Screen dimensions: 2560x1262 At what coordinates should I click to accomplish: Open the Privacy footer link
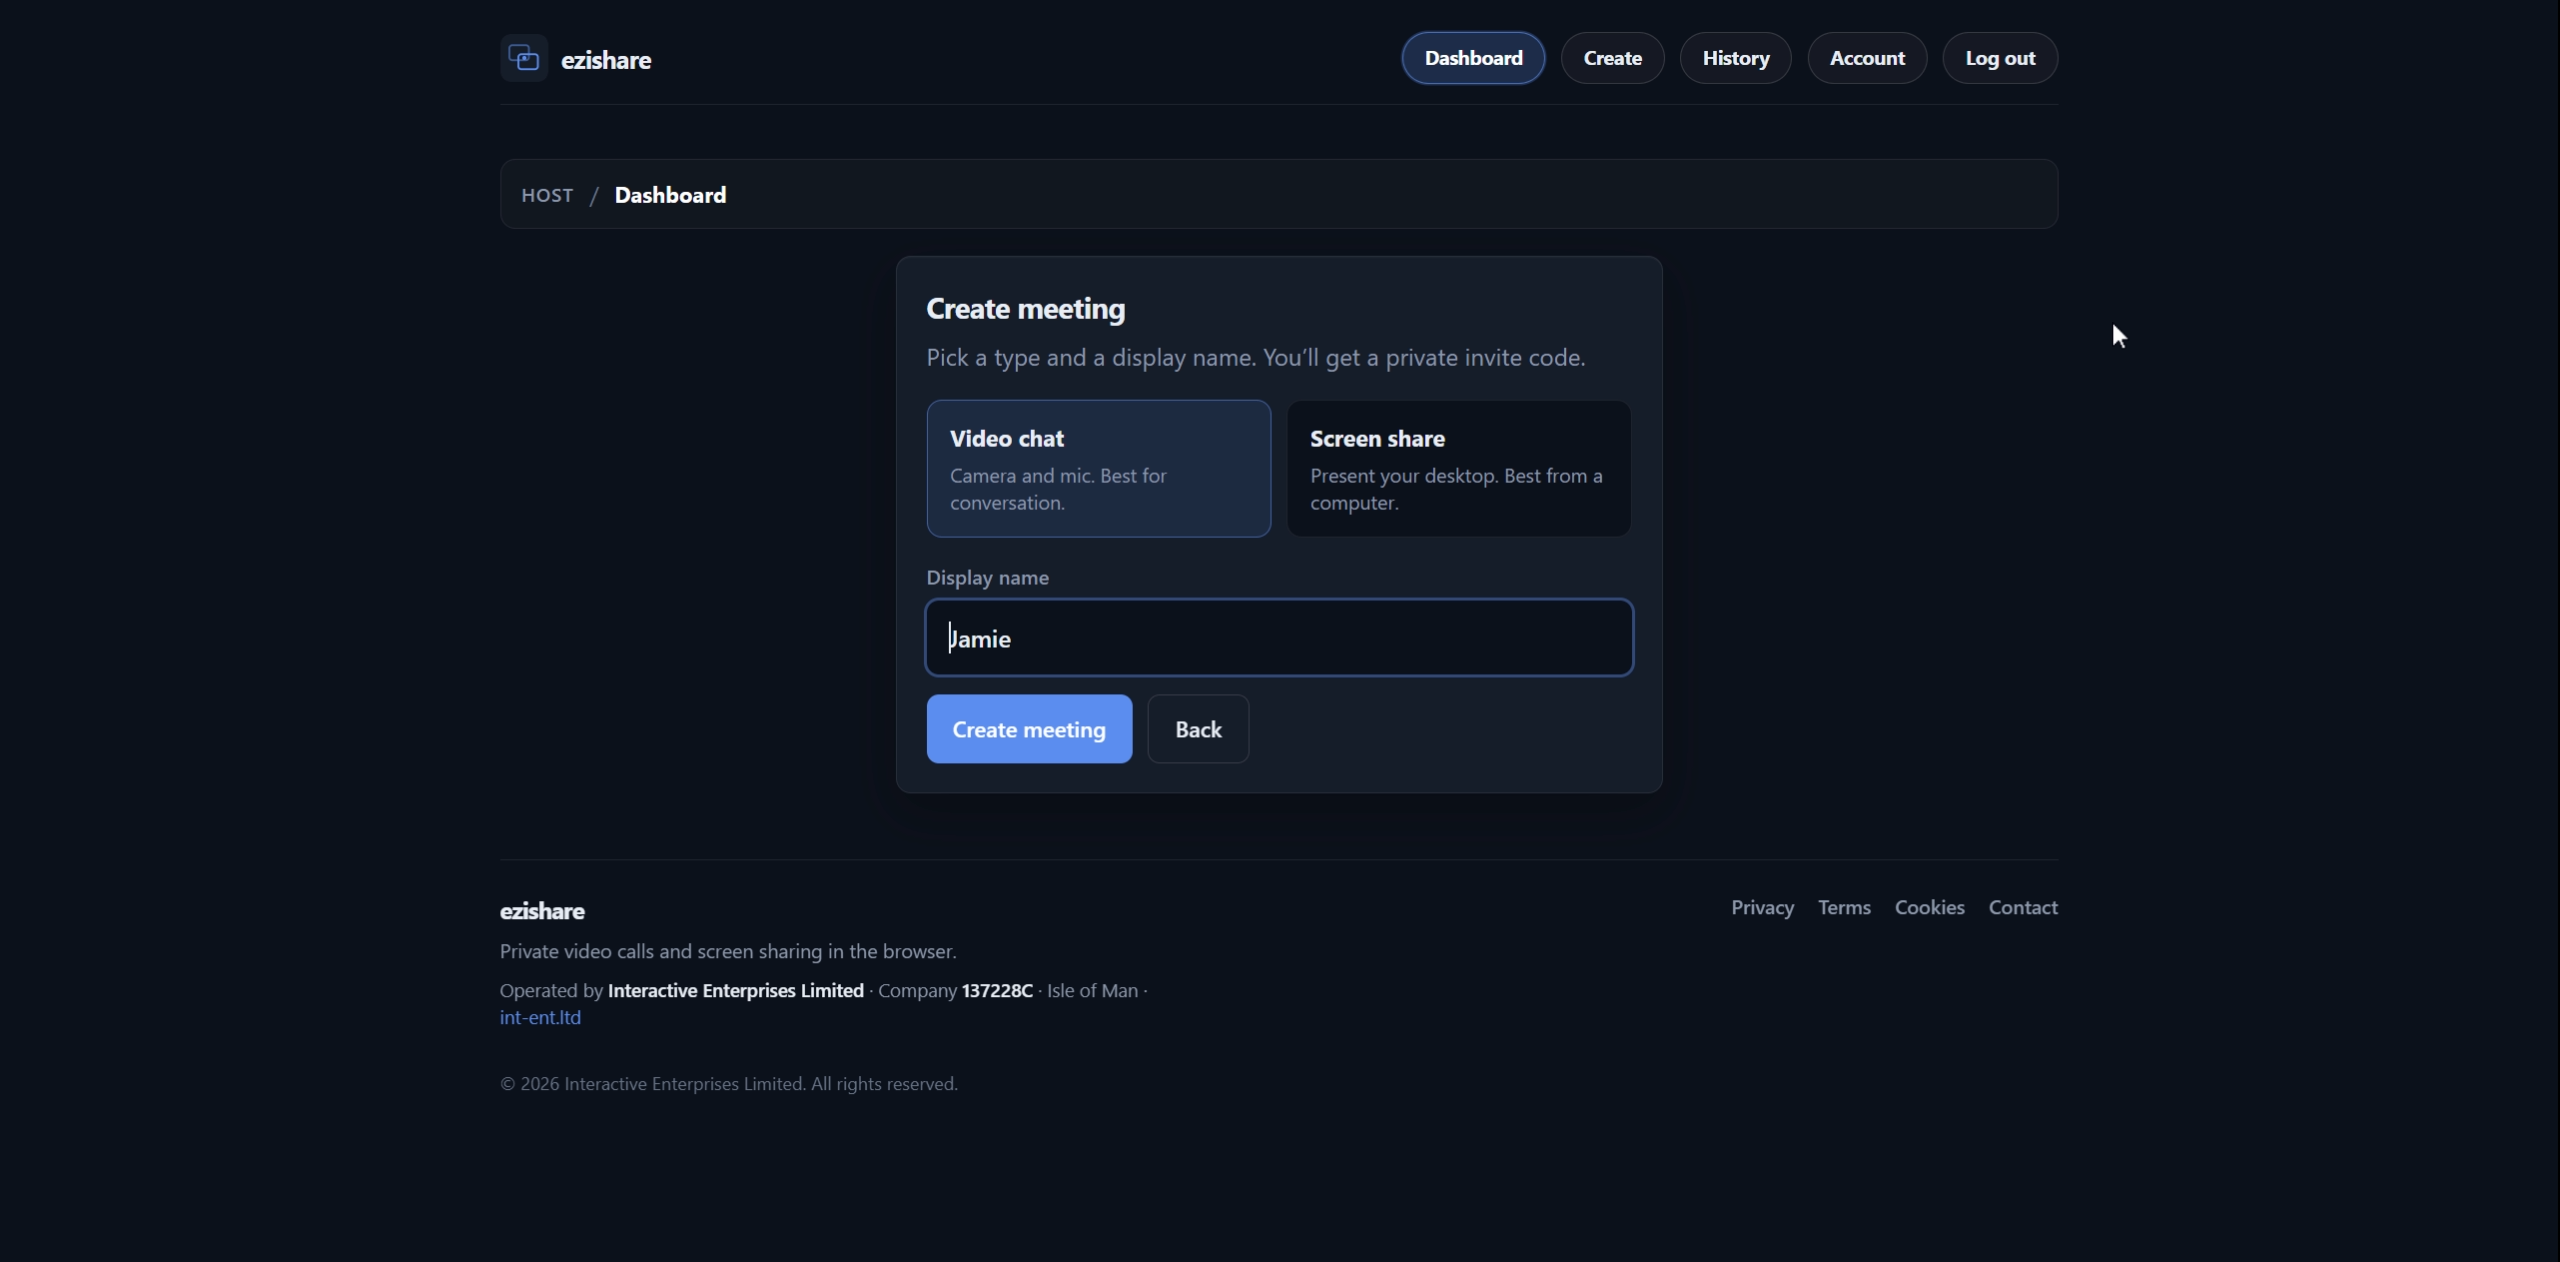coord(1762,907)
